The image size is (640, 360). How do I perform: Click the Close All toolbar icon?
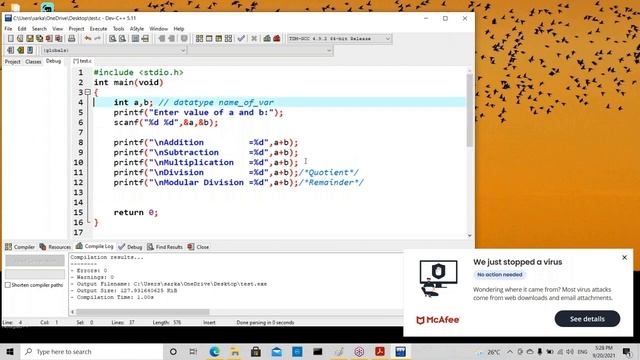(59, 38)
